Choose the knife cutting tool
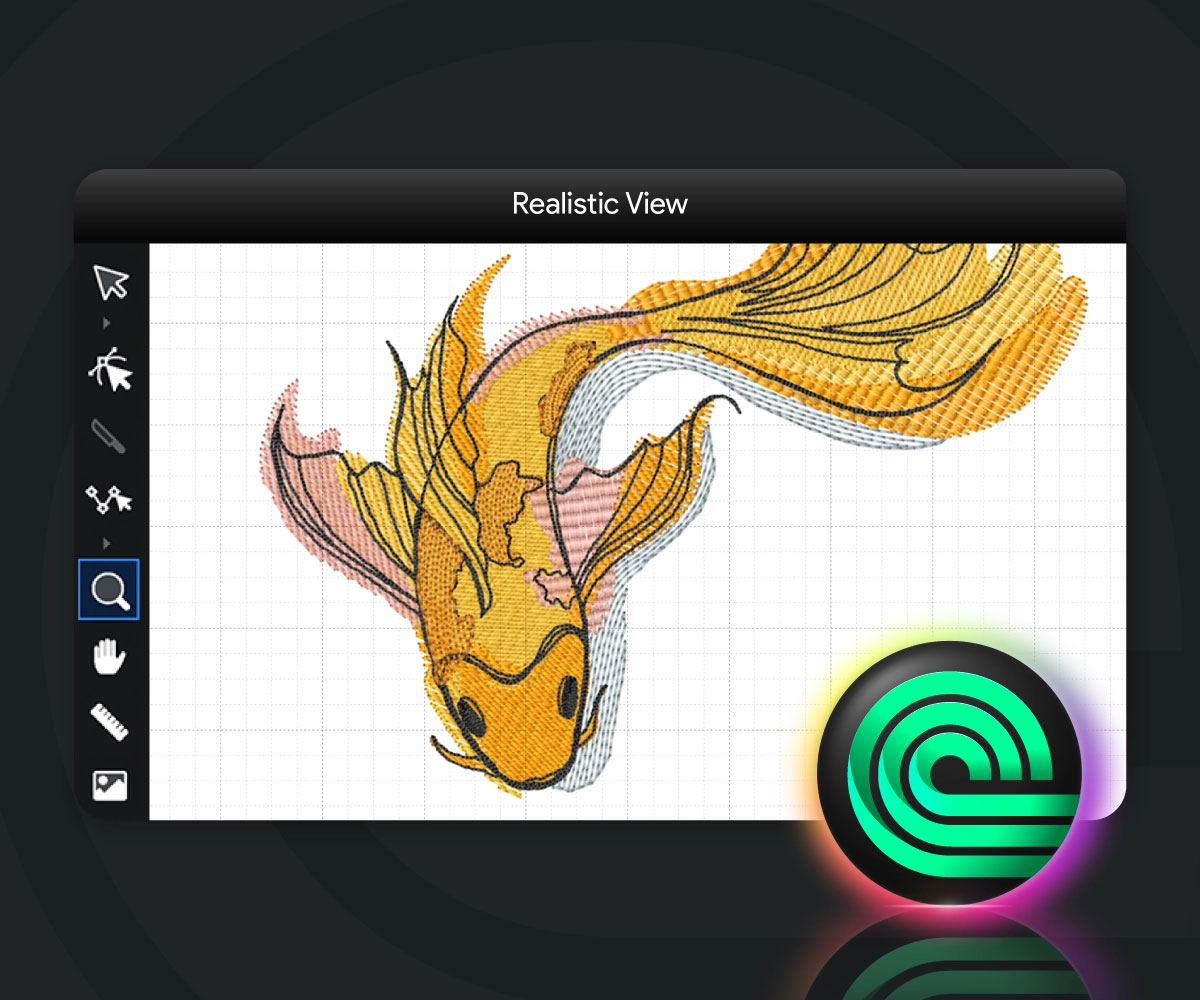Image resolution: width=1200 pixels, height=1000 pixels. pos(109,436)
